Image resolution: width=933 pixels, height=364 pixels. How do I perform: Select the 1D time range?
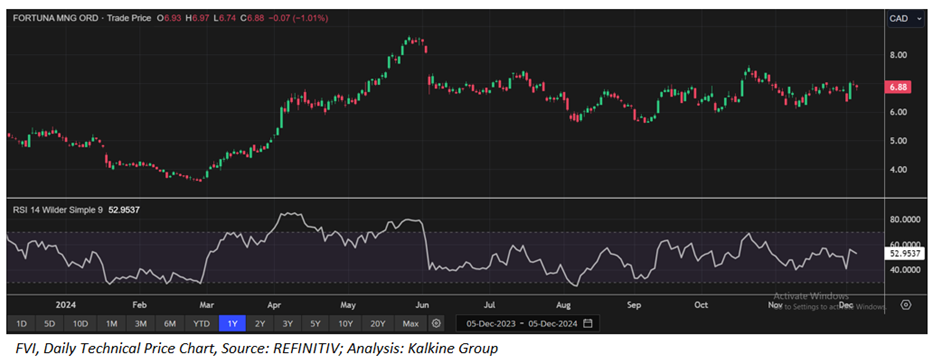click(21, 324)
